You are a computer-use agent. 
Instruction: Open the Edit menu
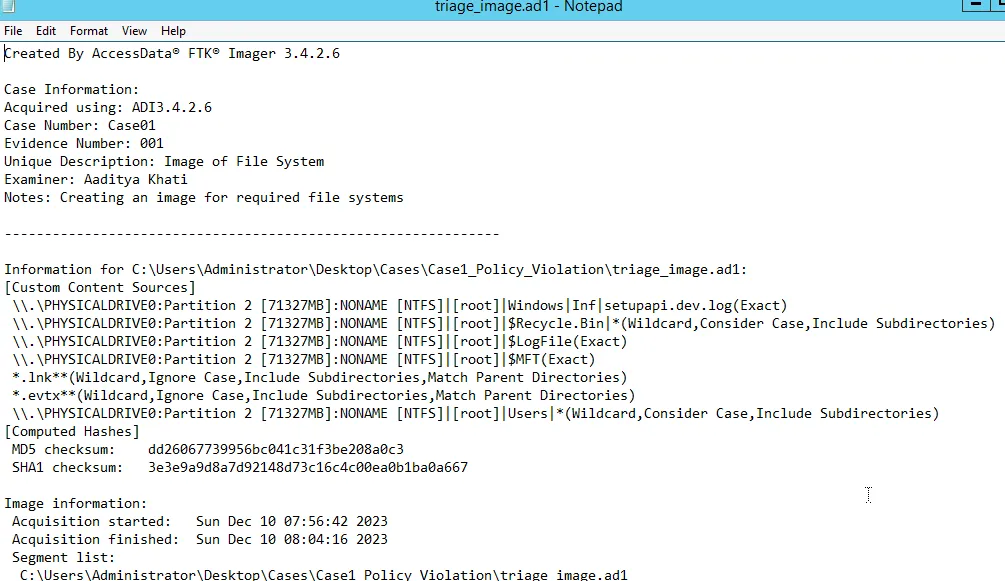click(x=46, y=31)
